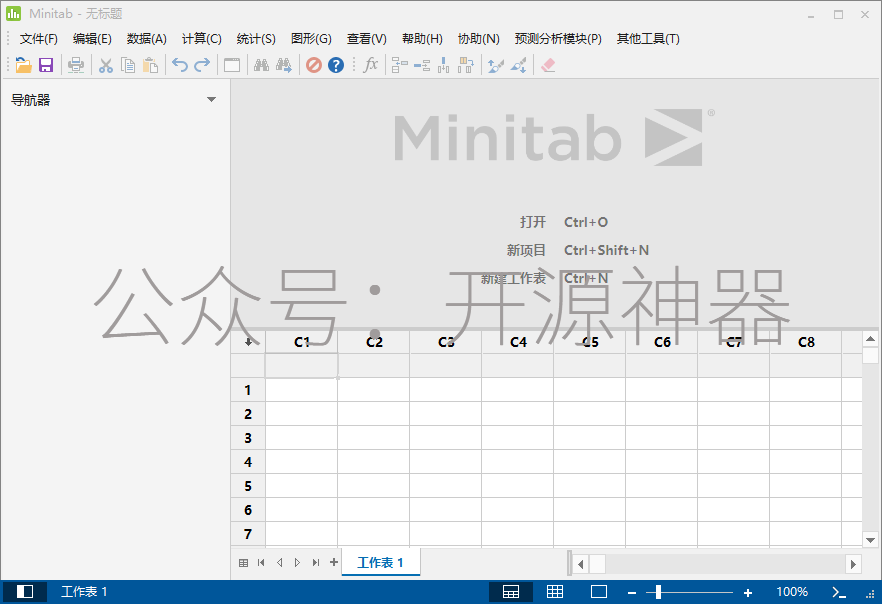Viewport: 882px width, 604px height.
Task: Open command line icon in status bar
Action: point(839,592)
